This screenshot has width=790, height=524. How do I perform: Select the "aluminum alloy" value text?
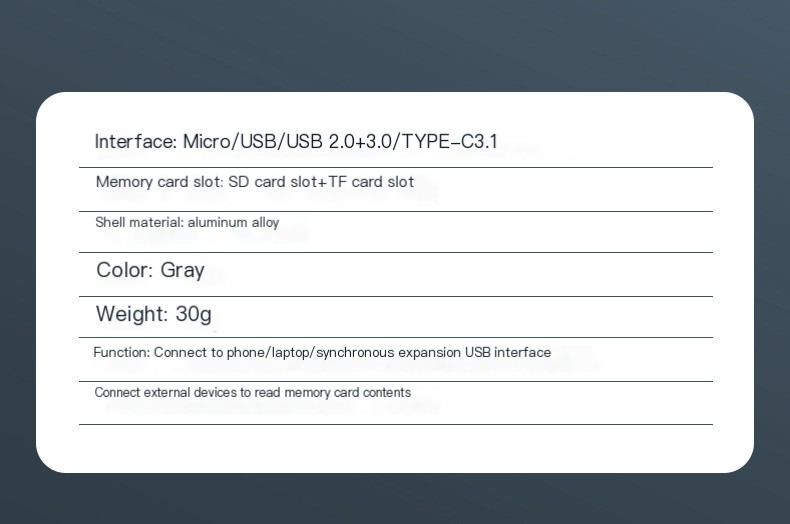(233, 223)
